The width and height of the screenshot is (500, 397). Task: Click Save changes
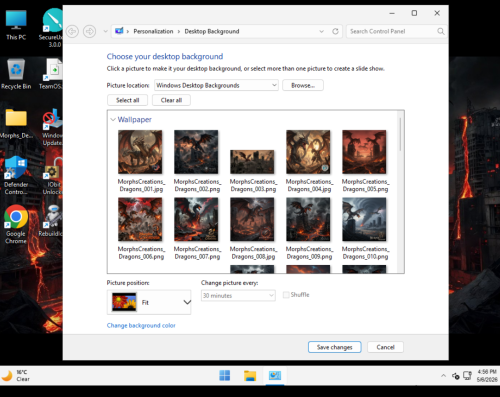click(334, 347)
